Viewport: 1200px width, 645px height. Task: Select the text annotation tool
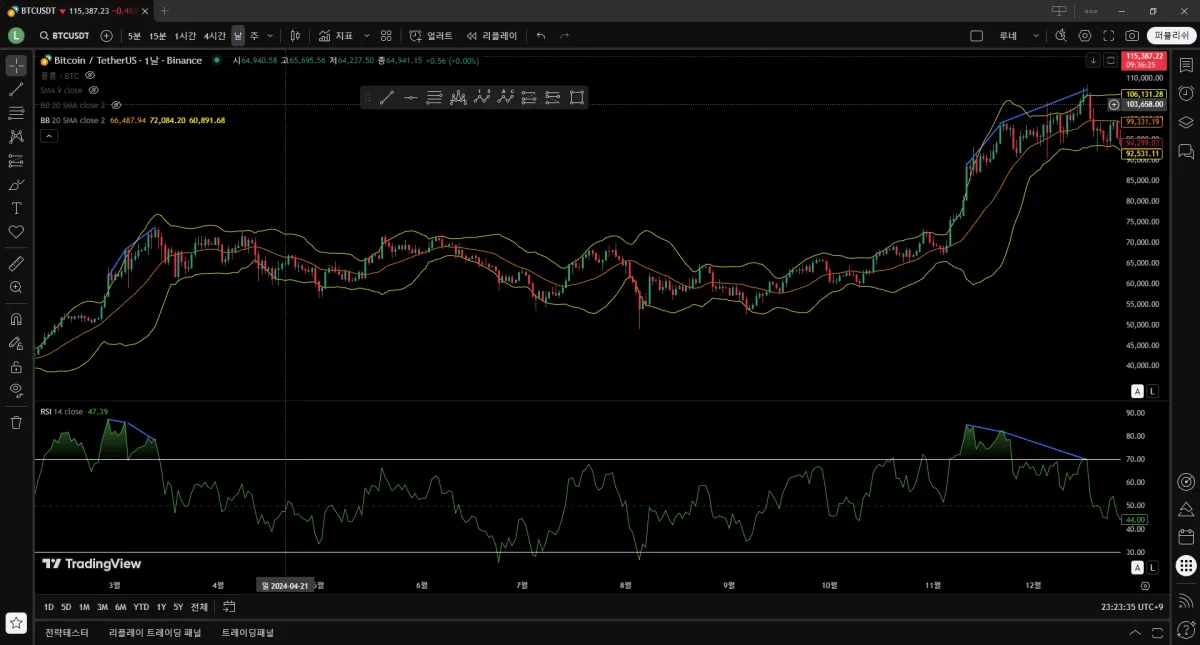(x=16, y=208)
